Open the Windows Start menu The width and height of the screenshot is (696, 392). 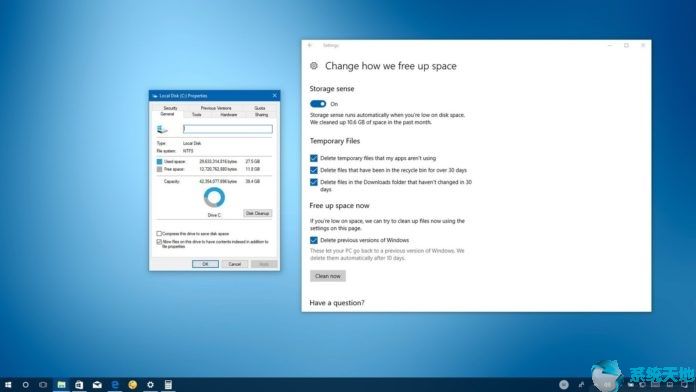[x=8, y=384]
